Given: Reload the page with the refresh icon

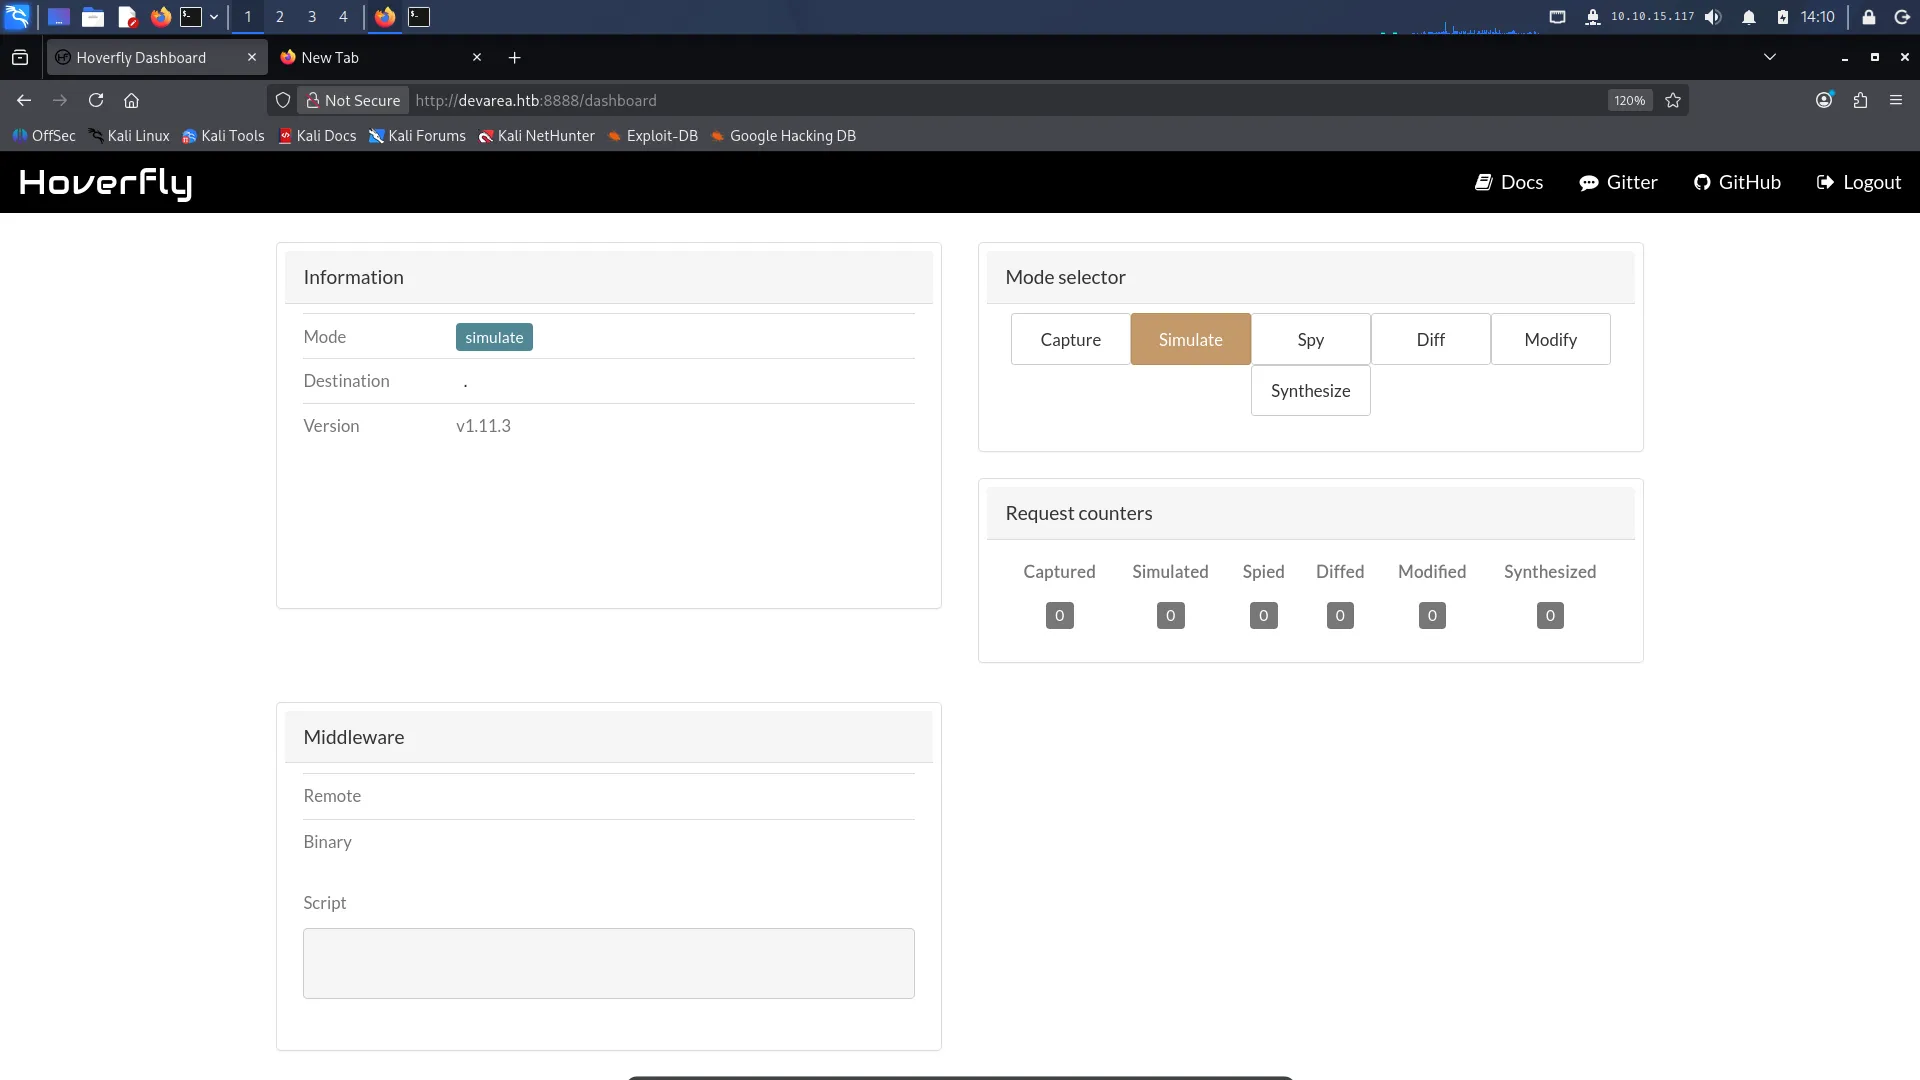Looking at the screenshot, I should (x=96, y=100).
